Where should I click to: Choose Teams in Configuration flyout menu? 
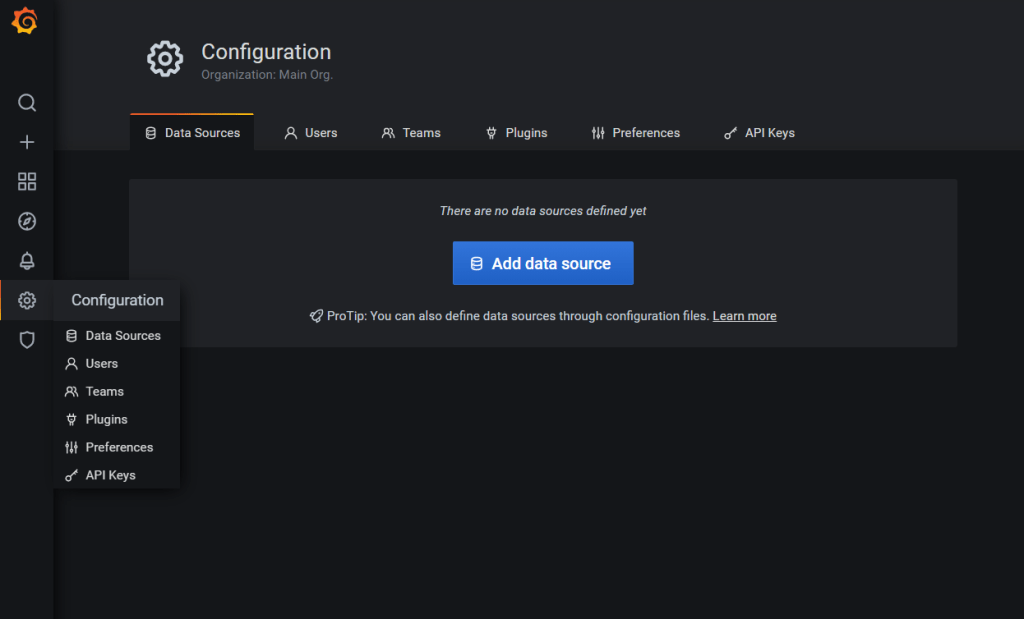104,392
